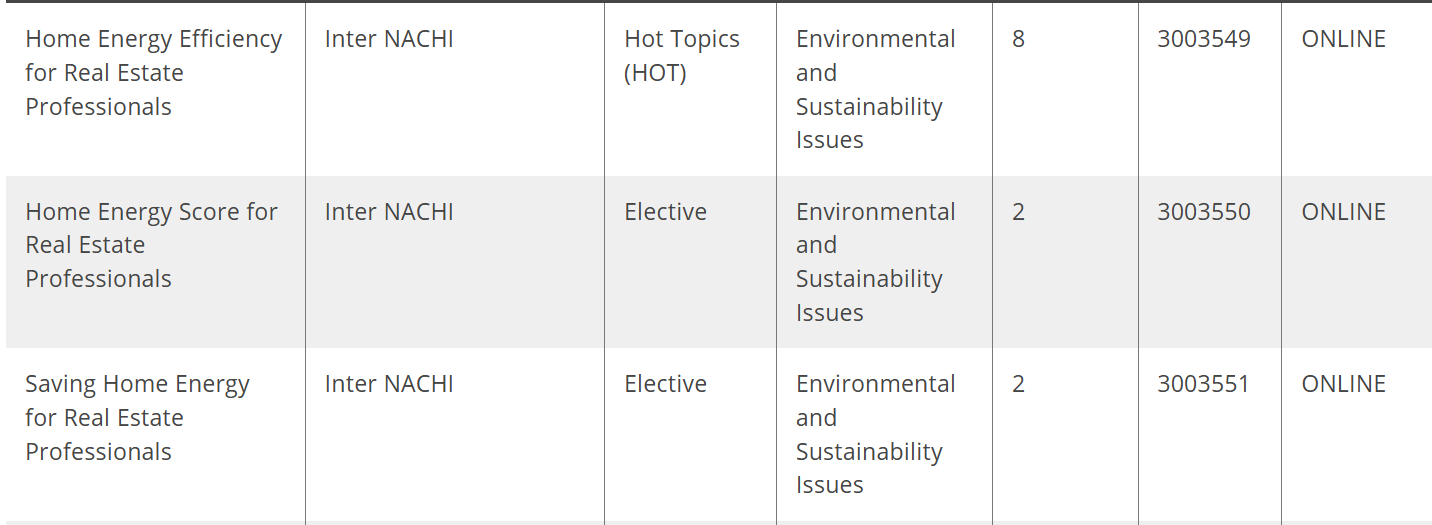Viewport: 1432px width, 525px height.
Task: Click the Home Energy Efficiency course title
Action: pos(154,73)
